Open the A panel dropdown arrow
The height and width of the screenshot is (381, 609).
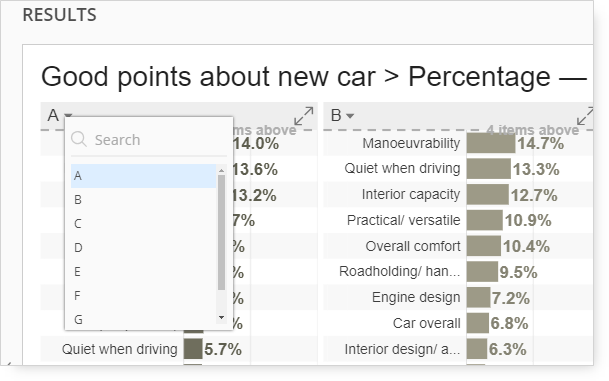68,115
